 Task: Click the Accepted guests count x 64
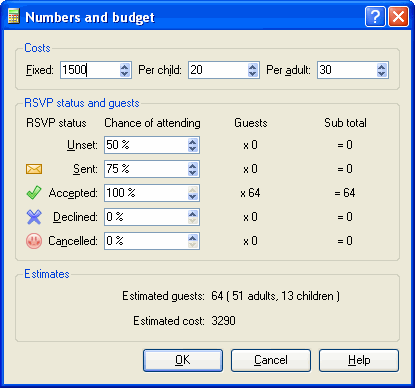pos(250,193)
